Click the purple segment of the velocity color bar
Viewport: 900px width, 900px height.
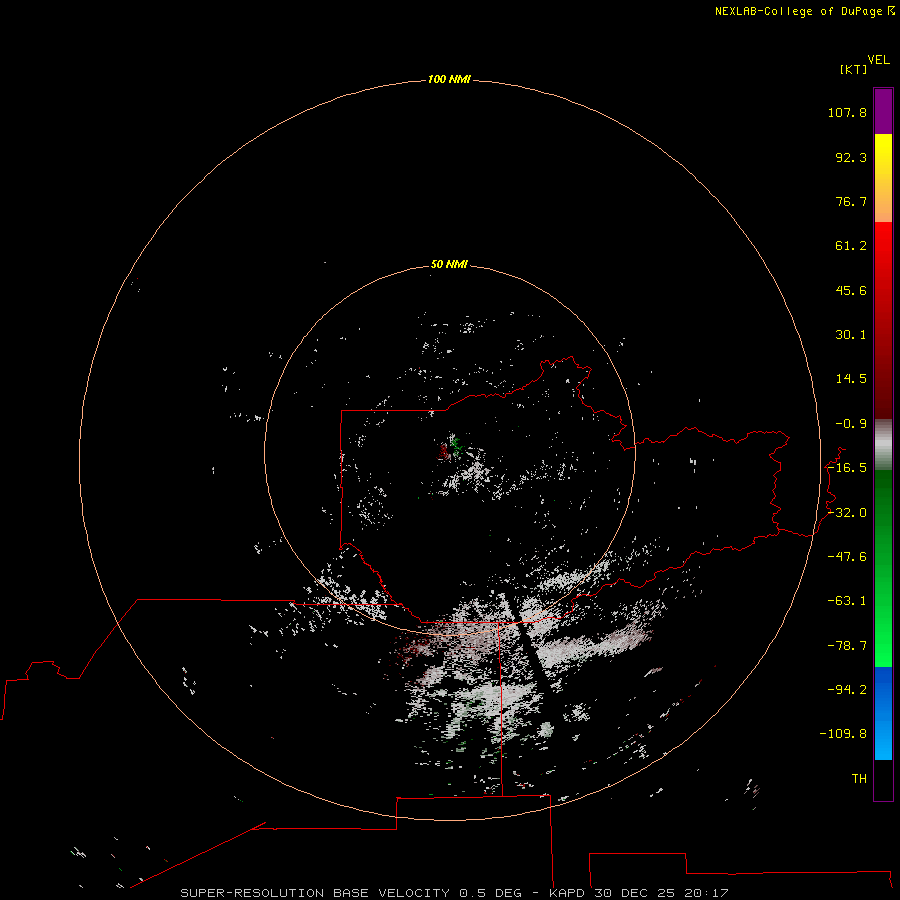[883, 111]
